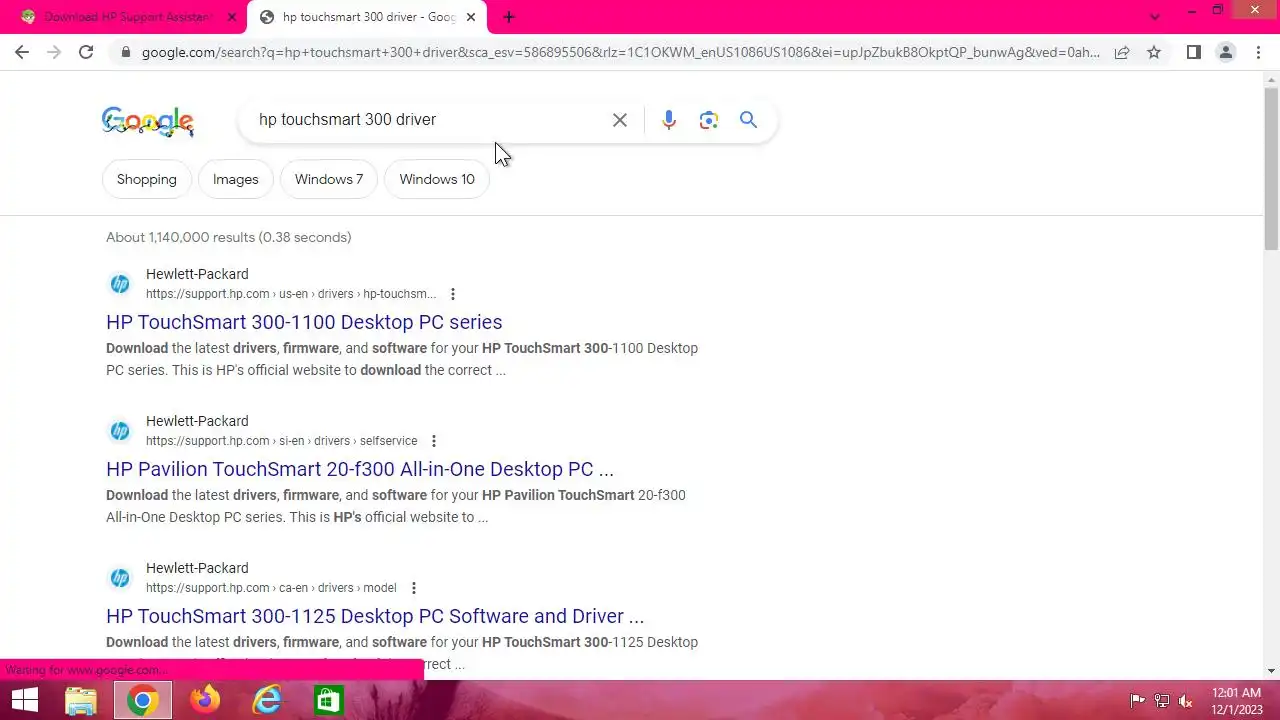Click support.hp.com si-en selfservice breadcrumb
Image resolution: width=1280 pixels, height=720 pixels.
[282, 441]
